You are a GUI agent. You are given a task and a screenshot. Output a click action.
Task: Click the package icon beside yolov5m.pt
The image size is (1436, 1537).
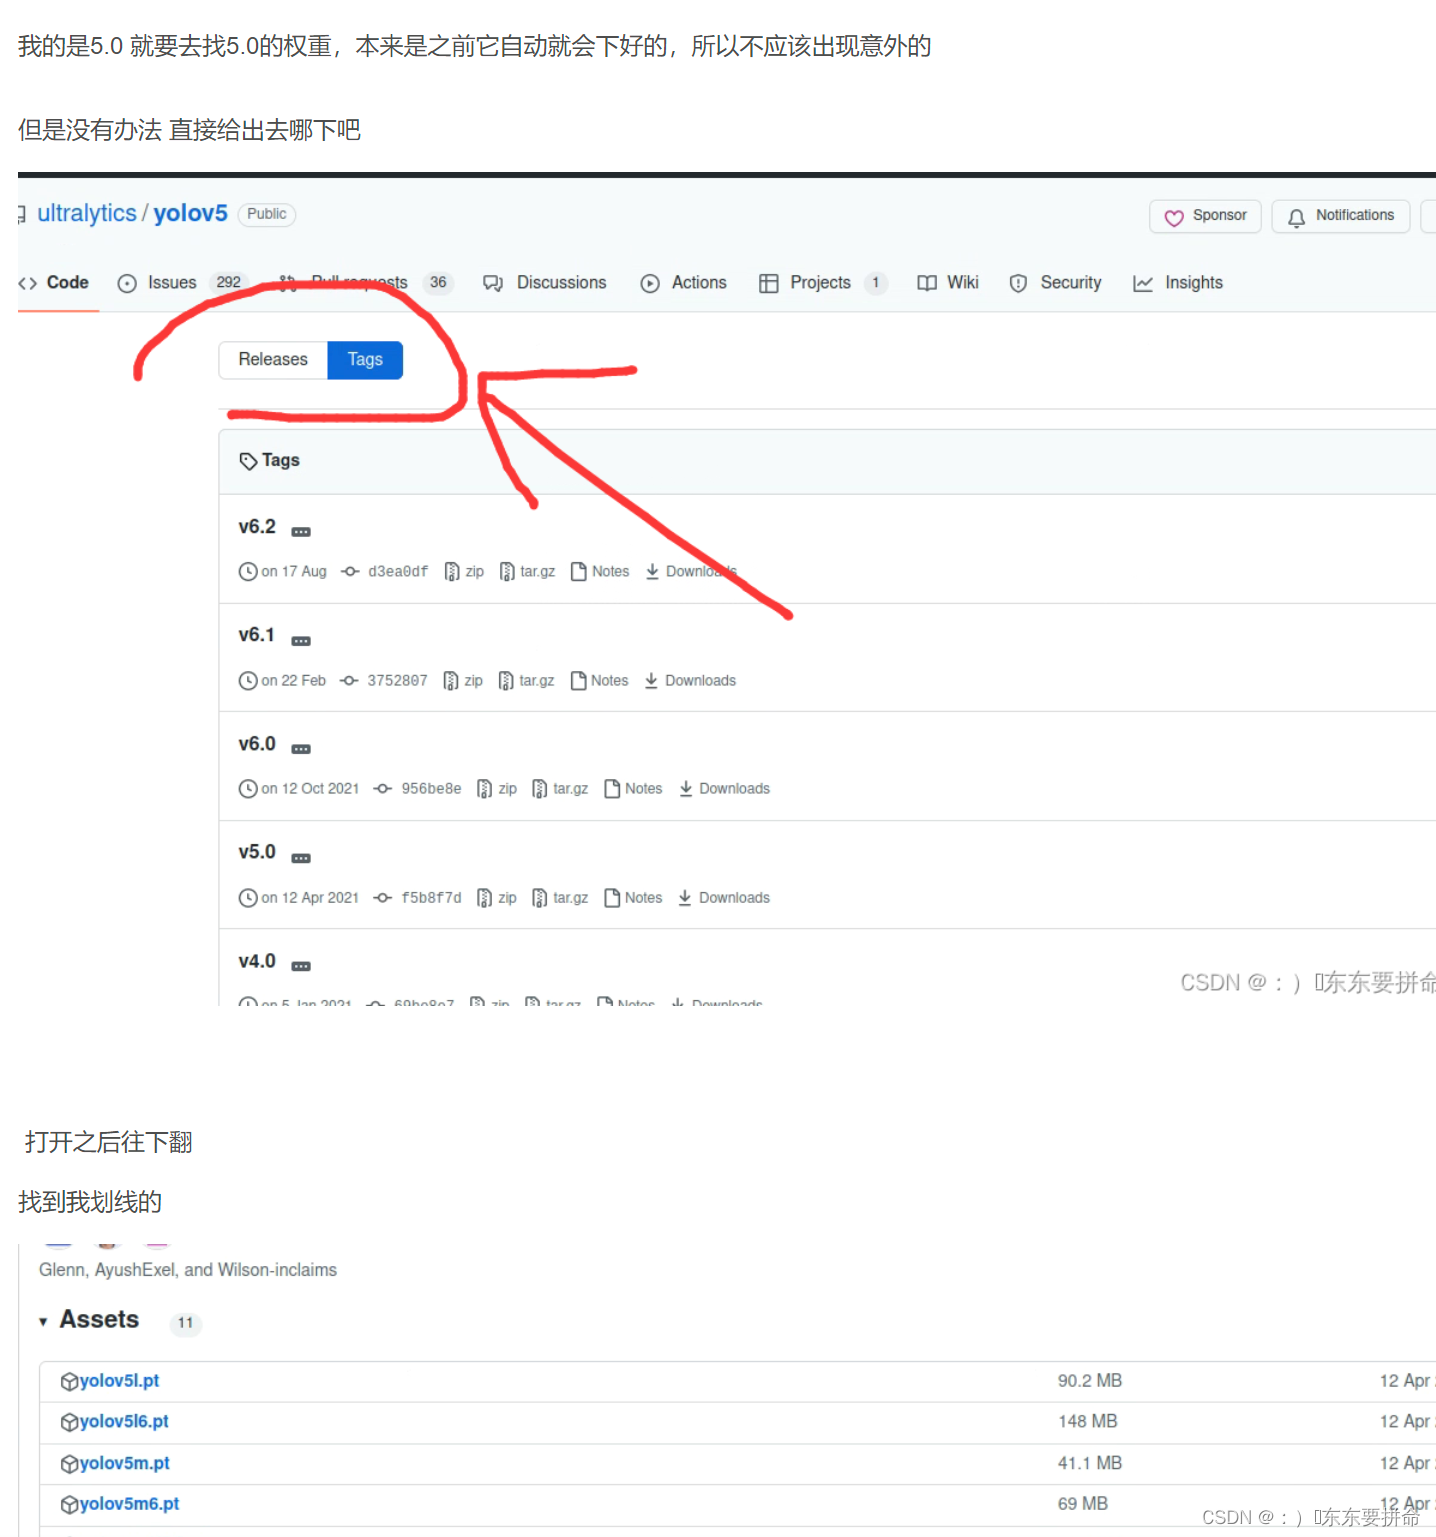69,1464
